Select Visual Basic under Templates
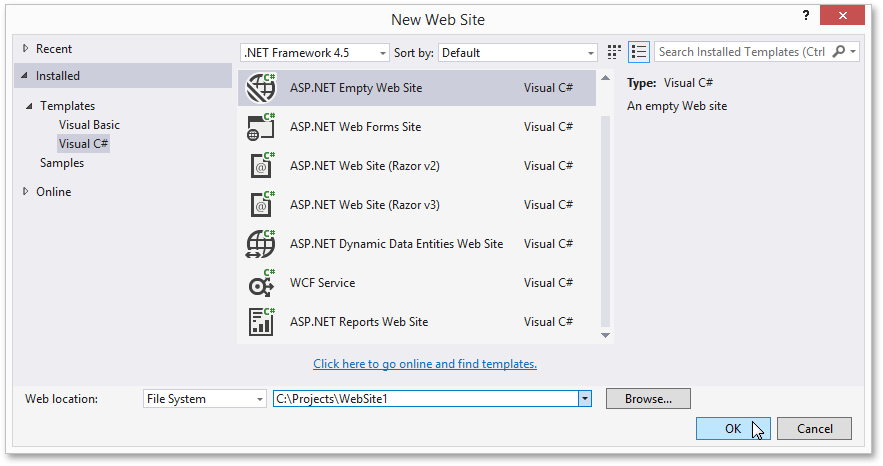 click(89, 125)
